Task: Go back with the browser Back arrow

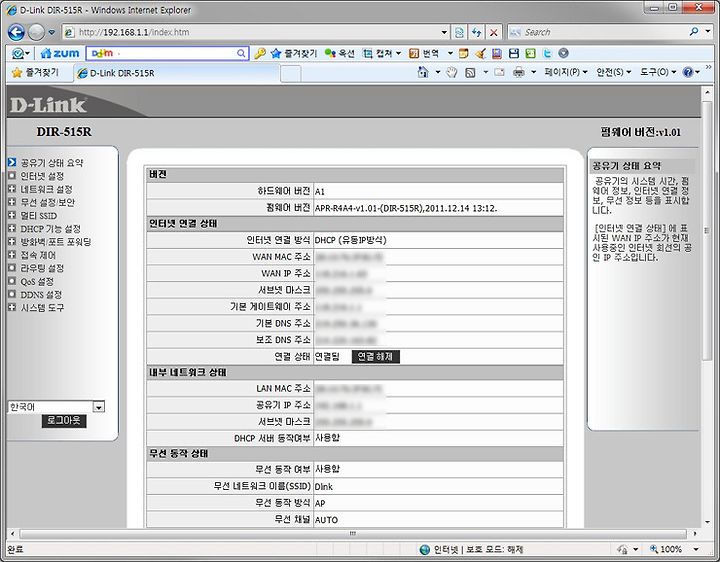Action: coord(16,32)
